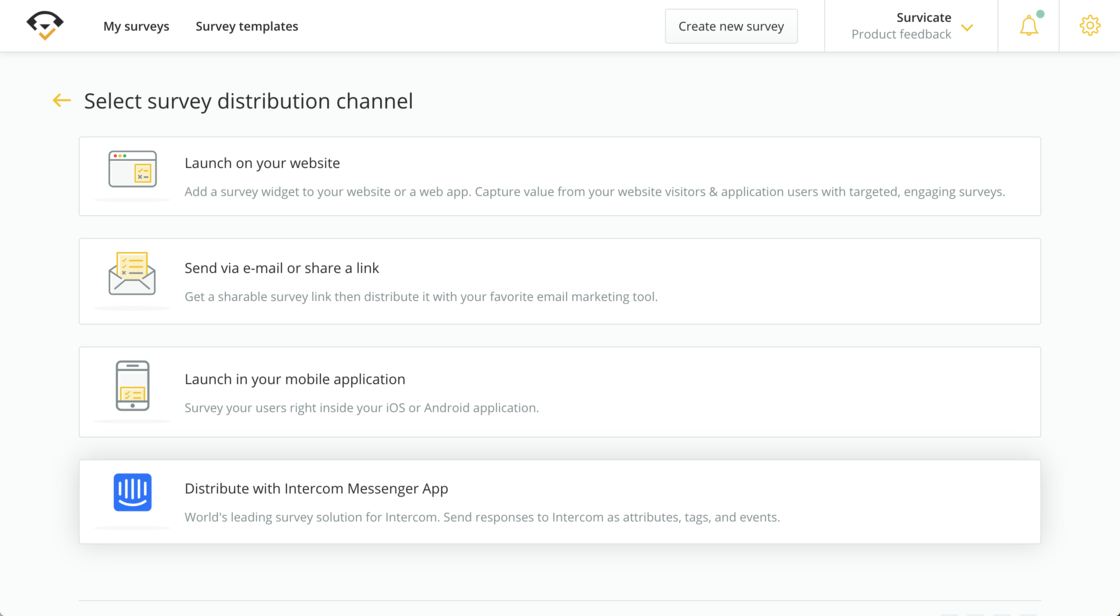The width and height of the screenshot is (1120, 616).
Task: Open notifications bell icon
Action: tap(1029, 26)
